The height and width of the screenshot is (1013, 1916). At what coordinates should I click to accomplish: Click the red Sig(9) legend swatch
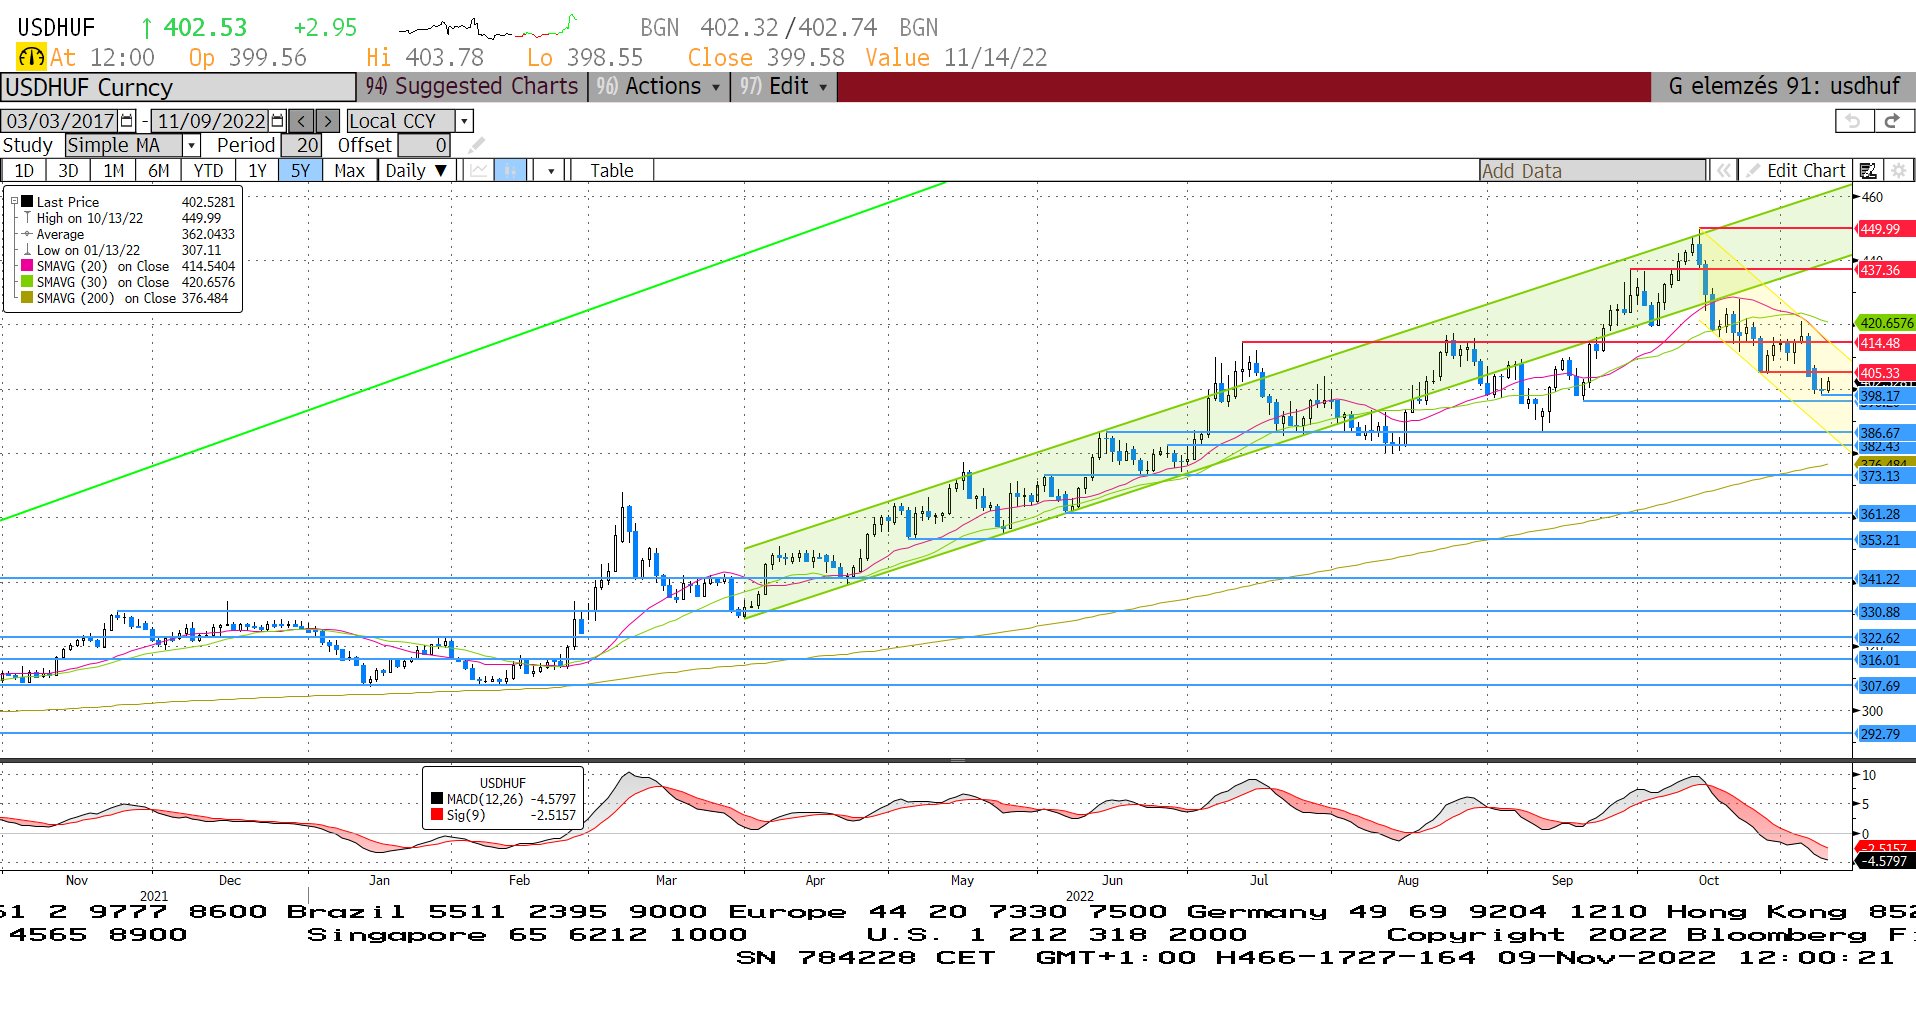[x=437, y=815]
